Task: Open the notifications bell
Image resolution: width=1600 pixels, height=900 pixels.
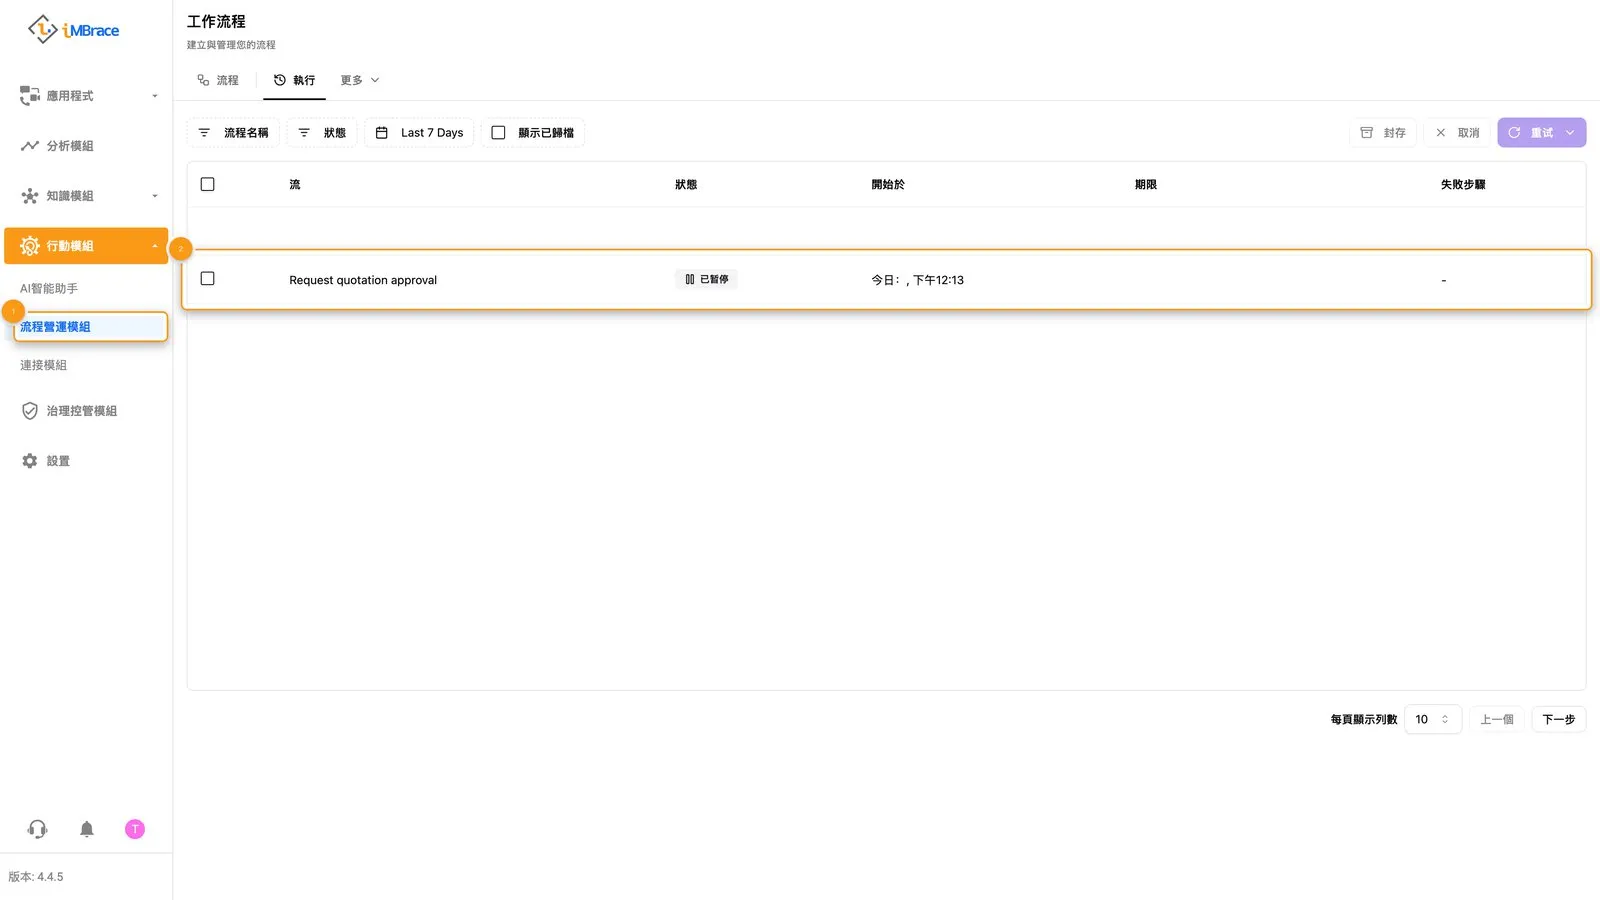Action: (87, 829)
